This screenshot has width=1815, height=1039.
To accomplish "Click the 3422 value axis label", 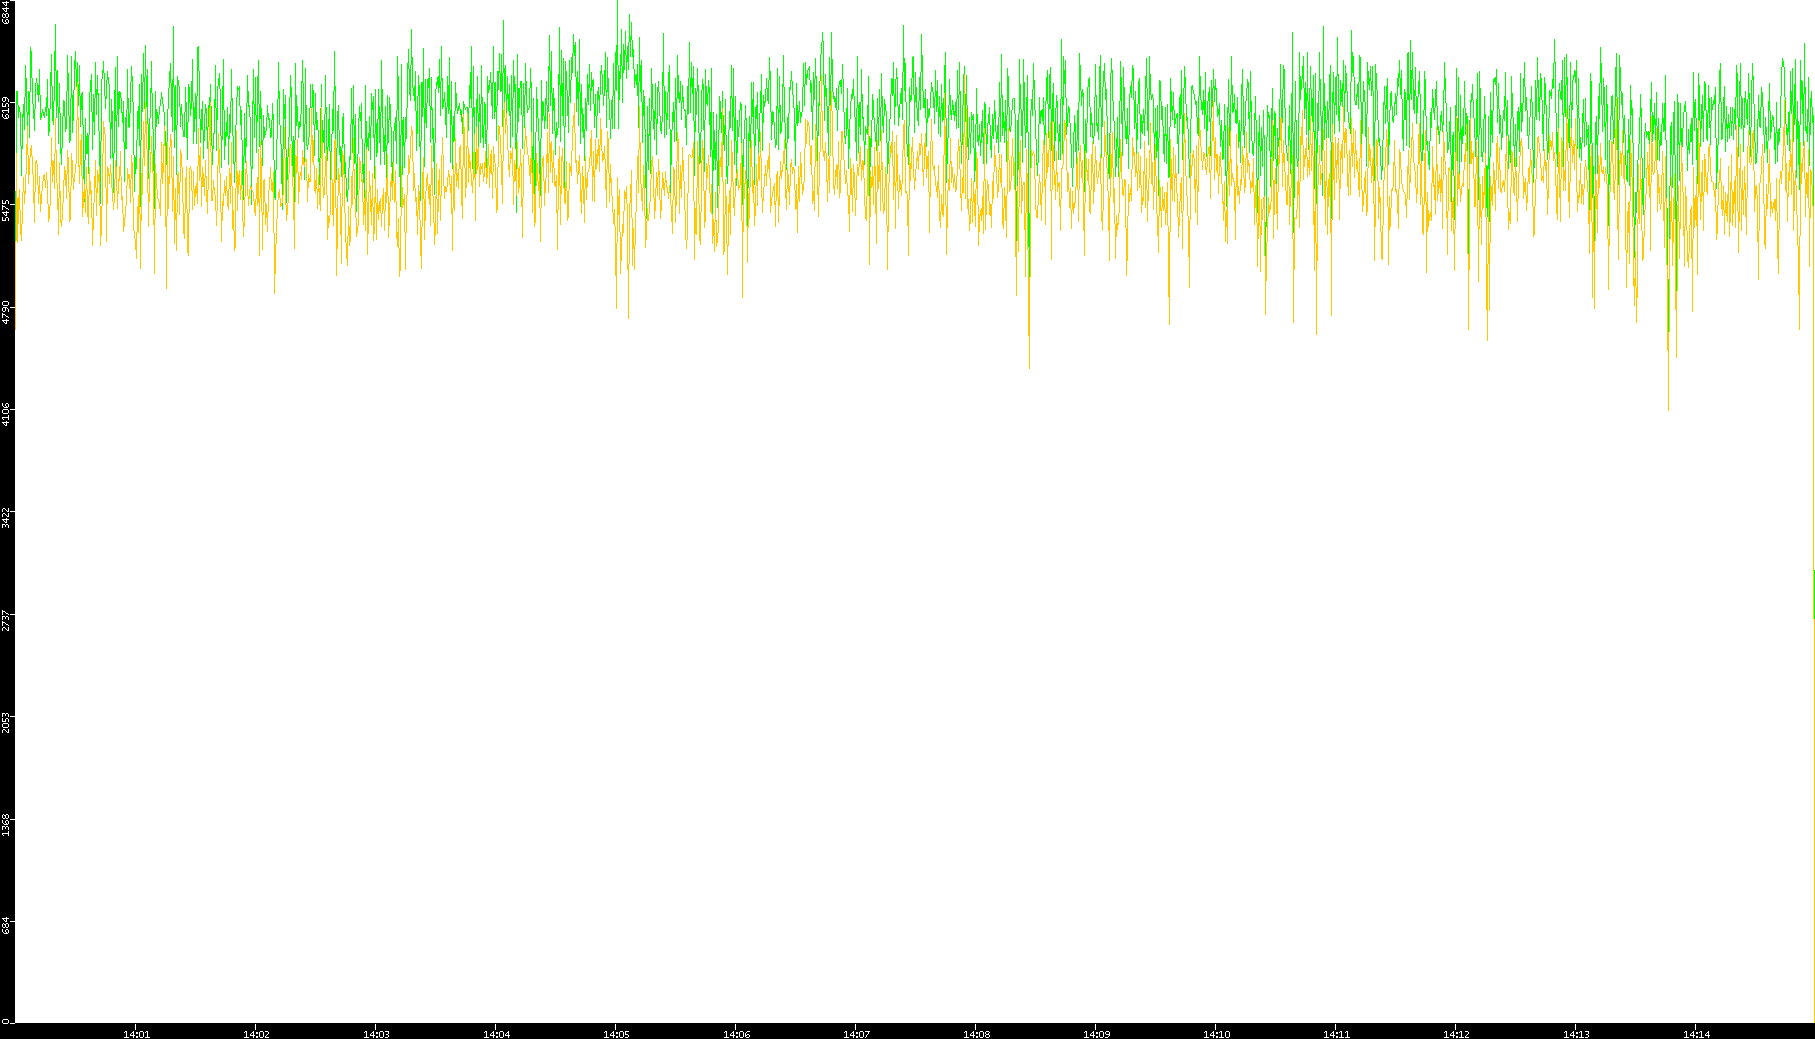I will 6,517.
